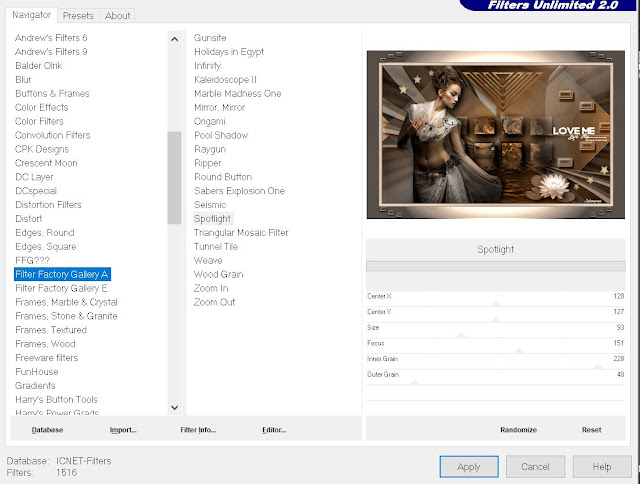The image size is (640, 484).
Task: Click the Cancel button
Action: point(535,466)
